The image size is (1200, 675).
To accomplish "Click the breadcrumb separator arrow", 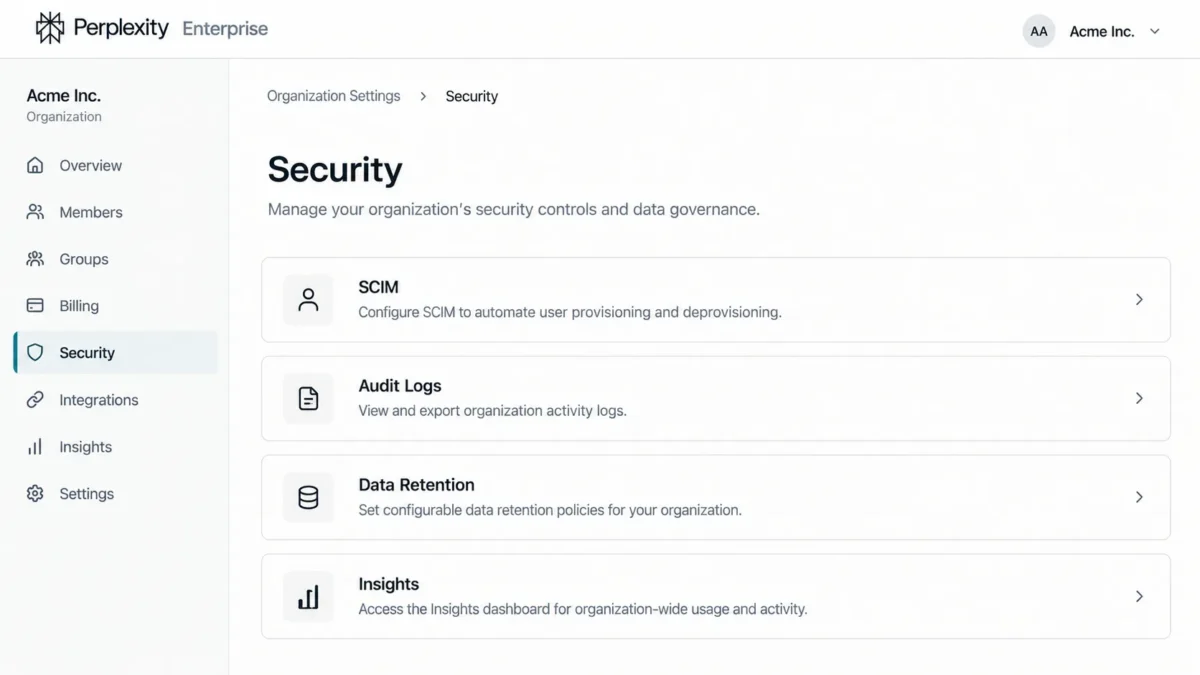I will (x=423, y=96).
